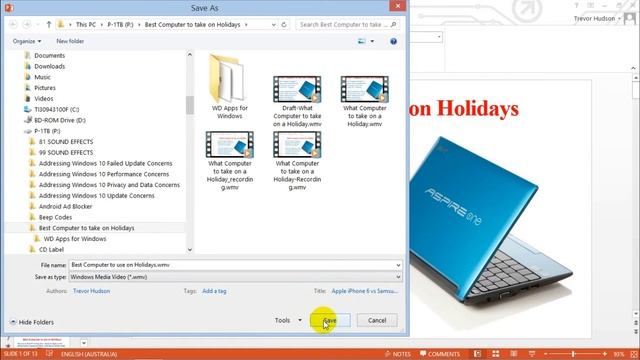
Task: Go up one folder level arrow
Action: (49, 24)
